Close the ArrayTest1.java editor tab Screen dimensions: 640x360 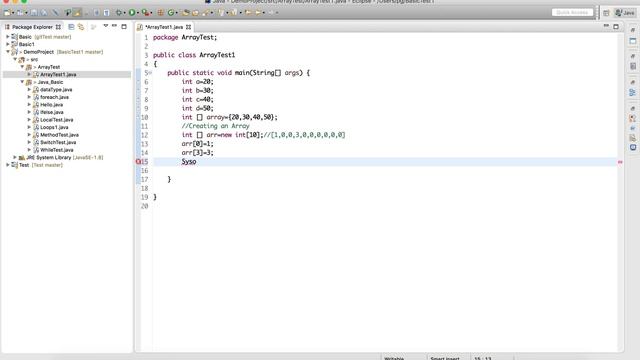pyautogui.click(x=188, y=27)
